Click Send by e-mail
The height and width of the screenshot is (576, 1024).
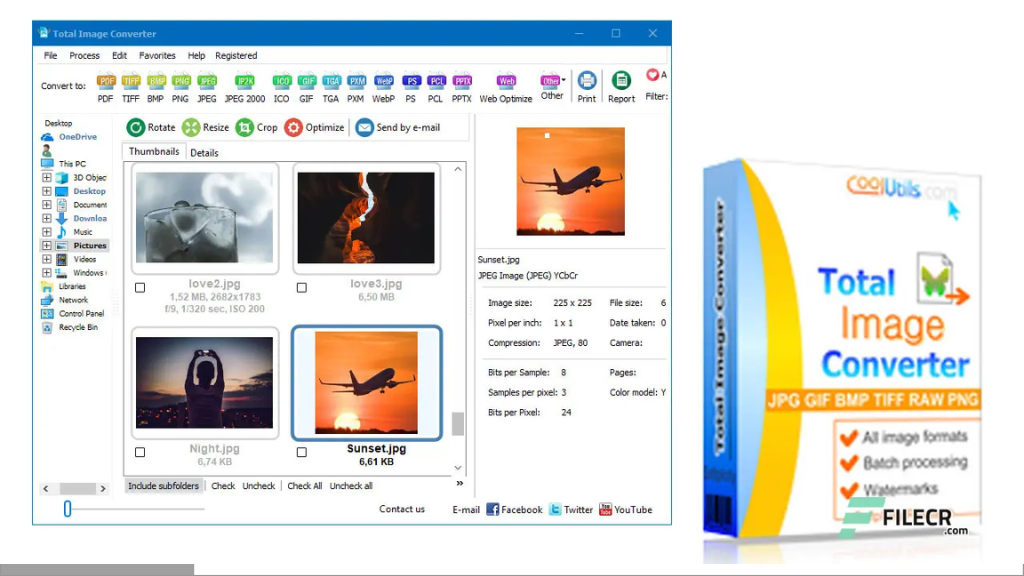coord(398,127)
